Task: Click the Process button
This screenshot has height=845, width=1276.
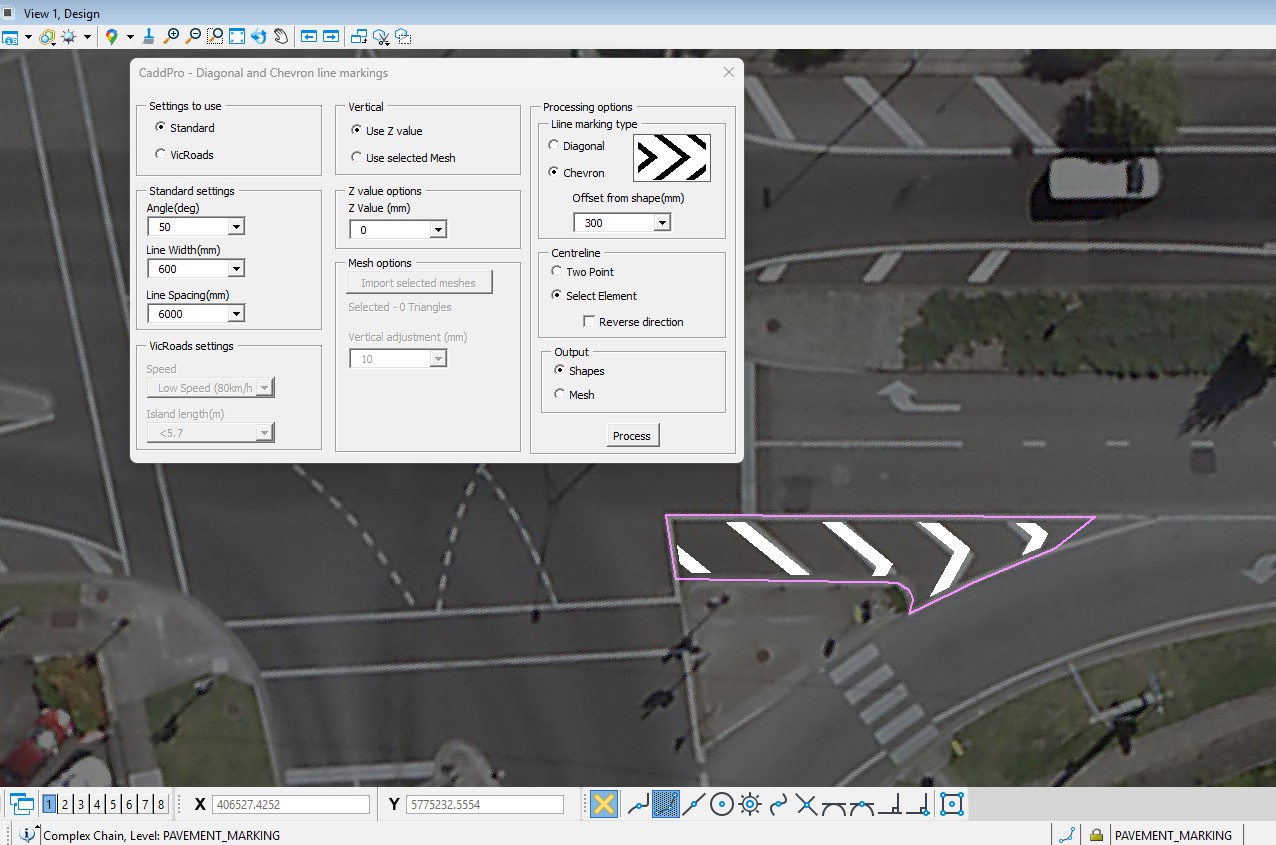Action: (x=632, y=435)
